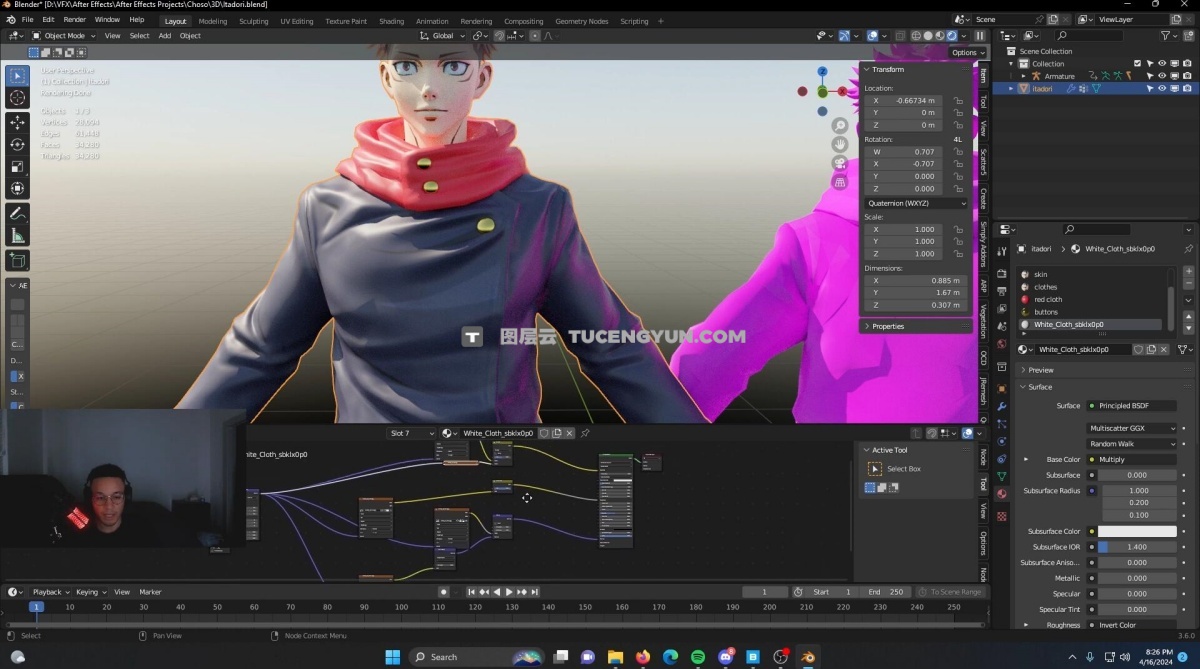The height and width of the screenshot is (669, 1200).
Task: Play animation with play button
Action: (509, 592)
